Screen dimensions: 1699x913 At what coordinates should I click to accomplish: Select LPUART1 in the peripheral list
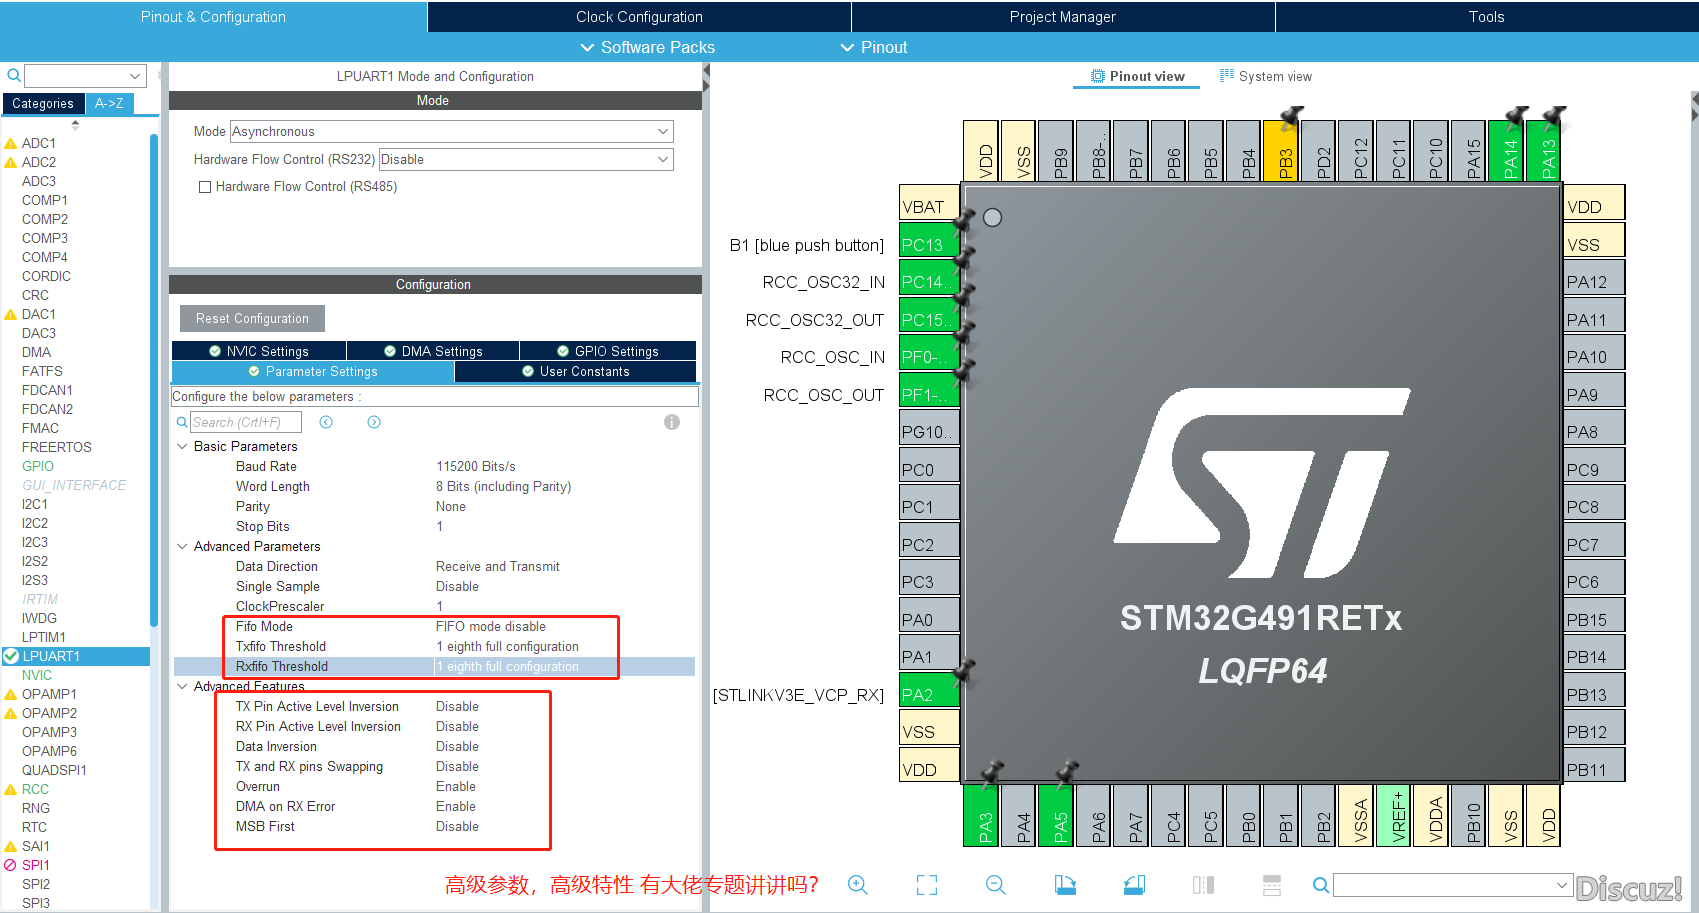pos(76,656)
